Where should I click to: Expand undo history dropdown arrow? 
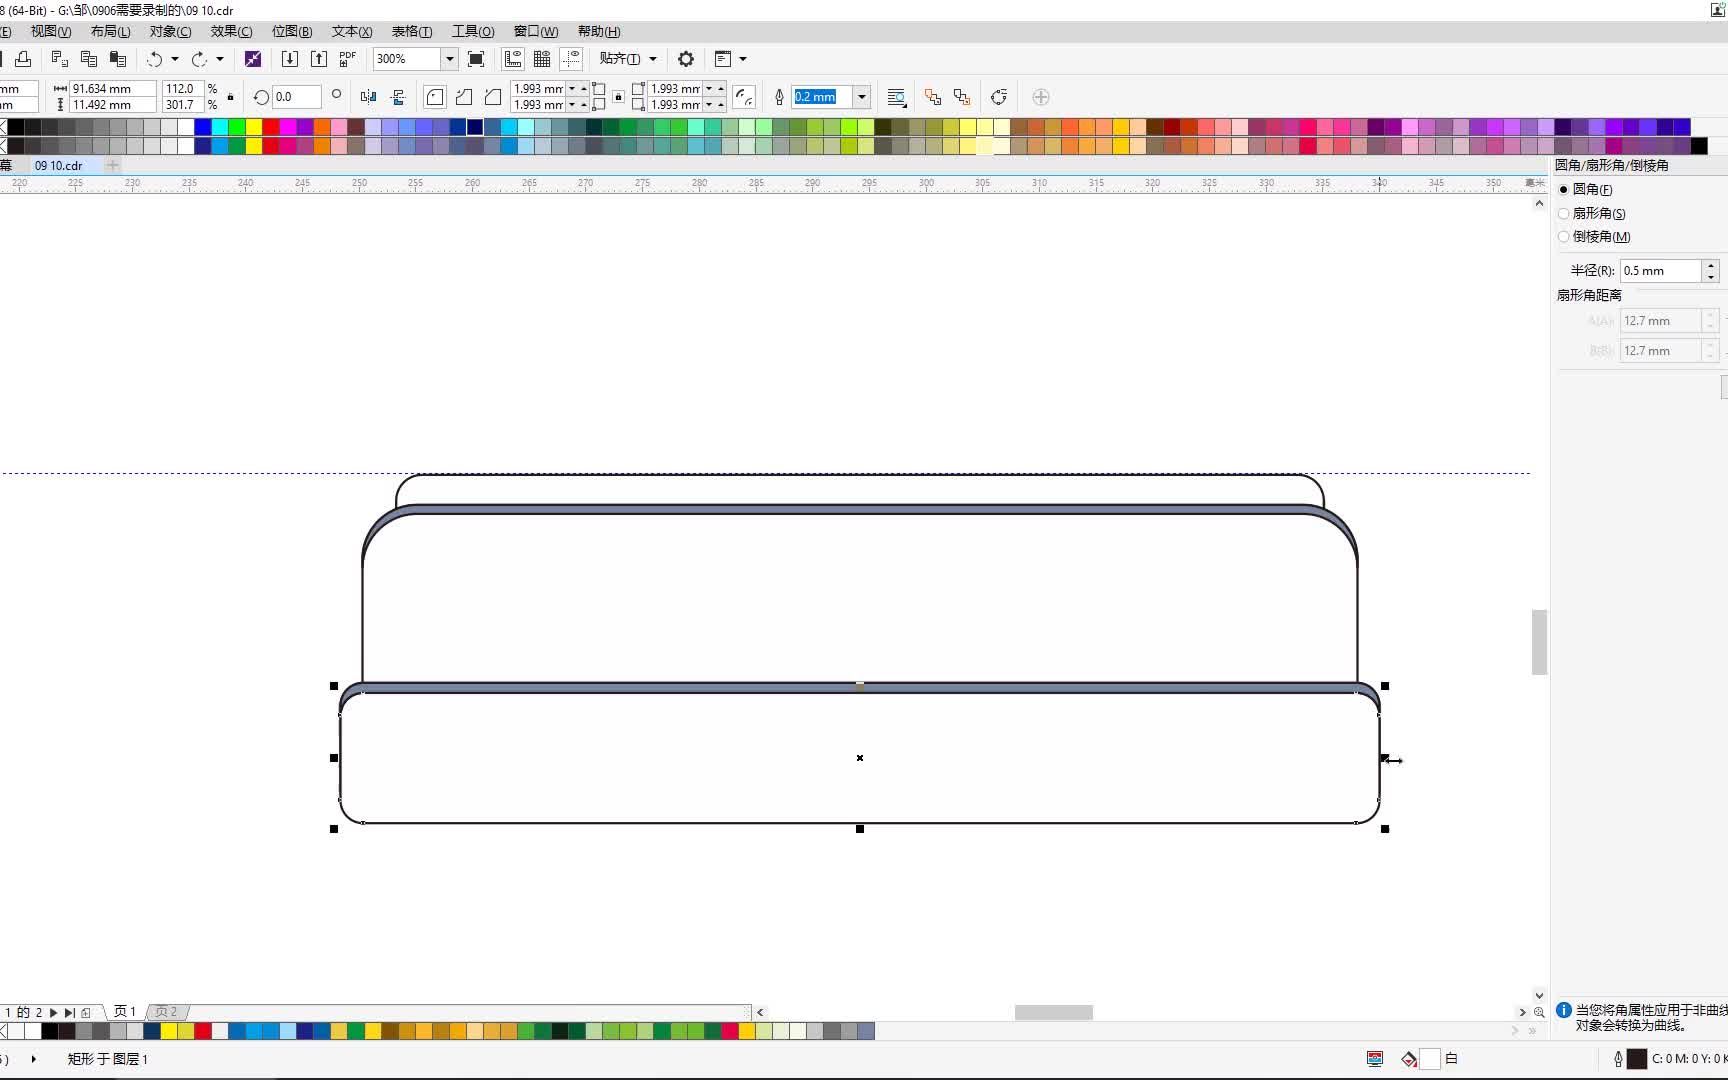175,59
